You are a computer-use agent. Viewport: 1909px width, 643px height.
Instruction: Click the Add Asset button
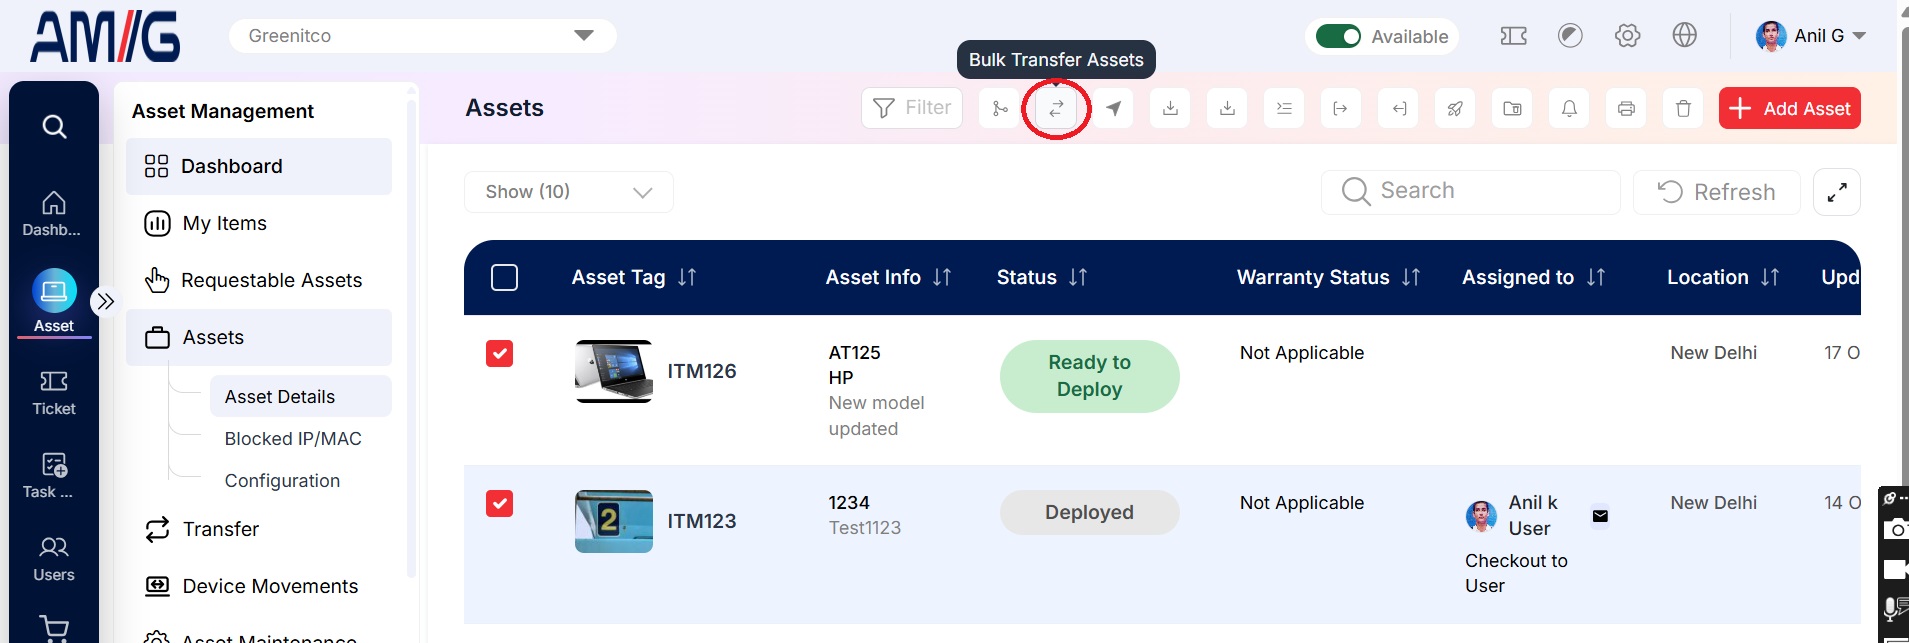click(1789, 108)
